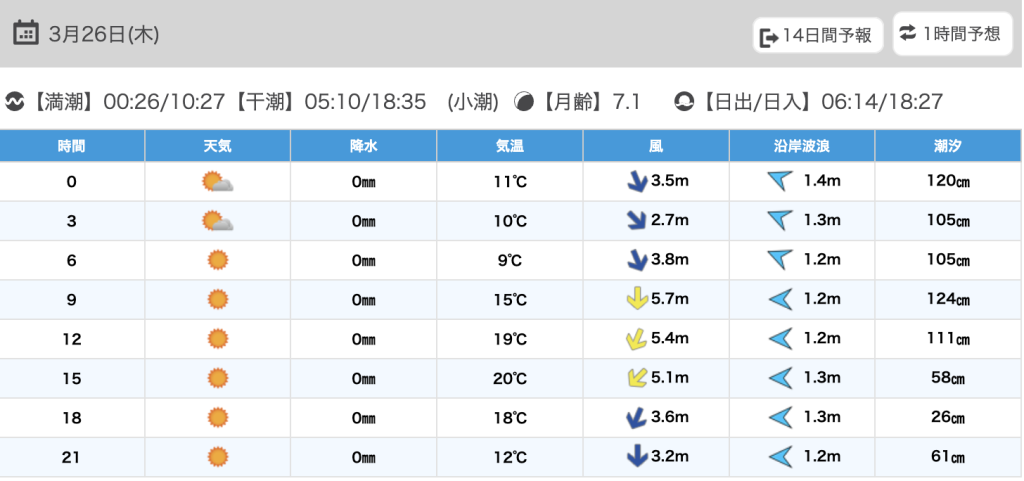Click blue wind arrow showing 3.2m
This screenshot has width=1024, height=481.
(x=635, y=457)
